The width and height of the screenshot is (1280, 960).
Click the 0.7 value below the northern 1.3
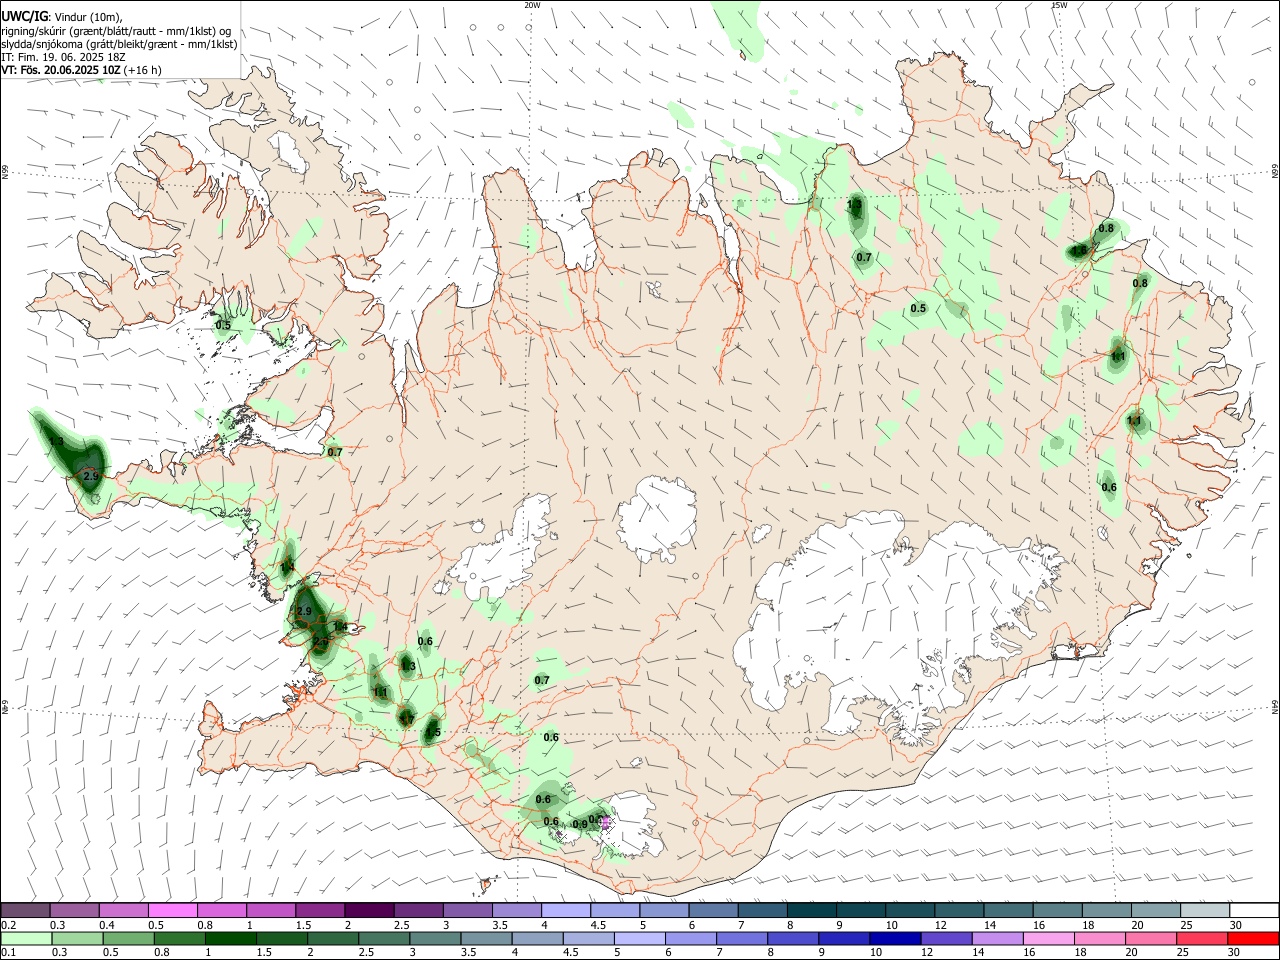(864, 257)
